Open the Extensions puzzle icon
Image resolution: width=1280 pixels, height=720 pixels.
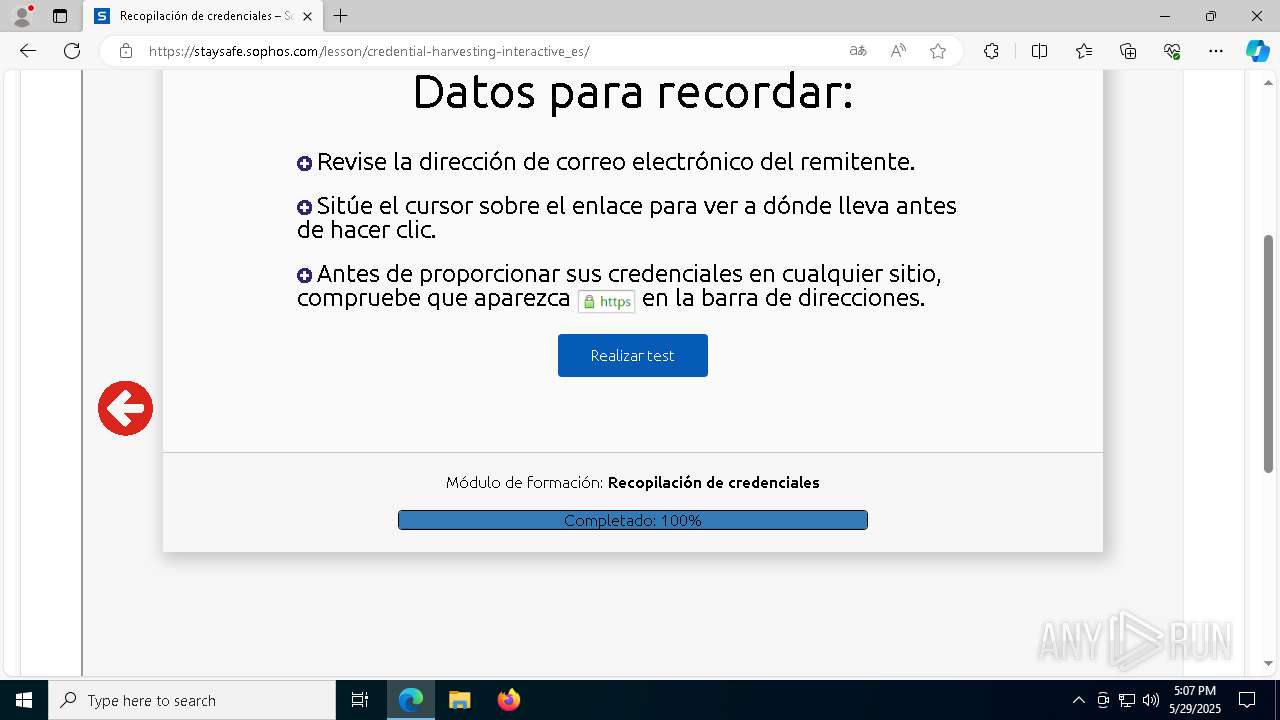pos(991,51)
